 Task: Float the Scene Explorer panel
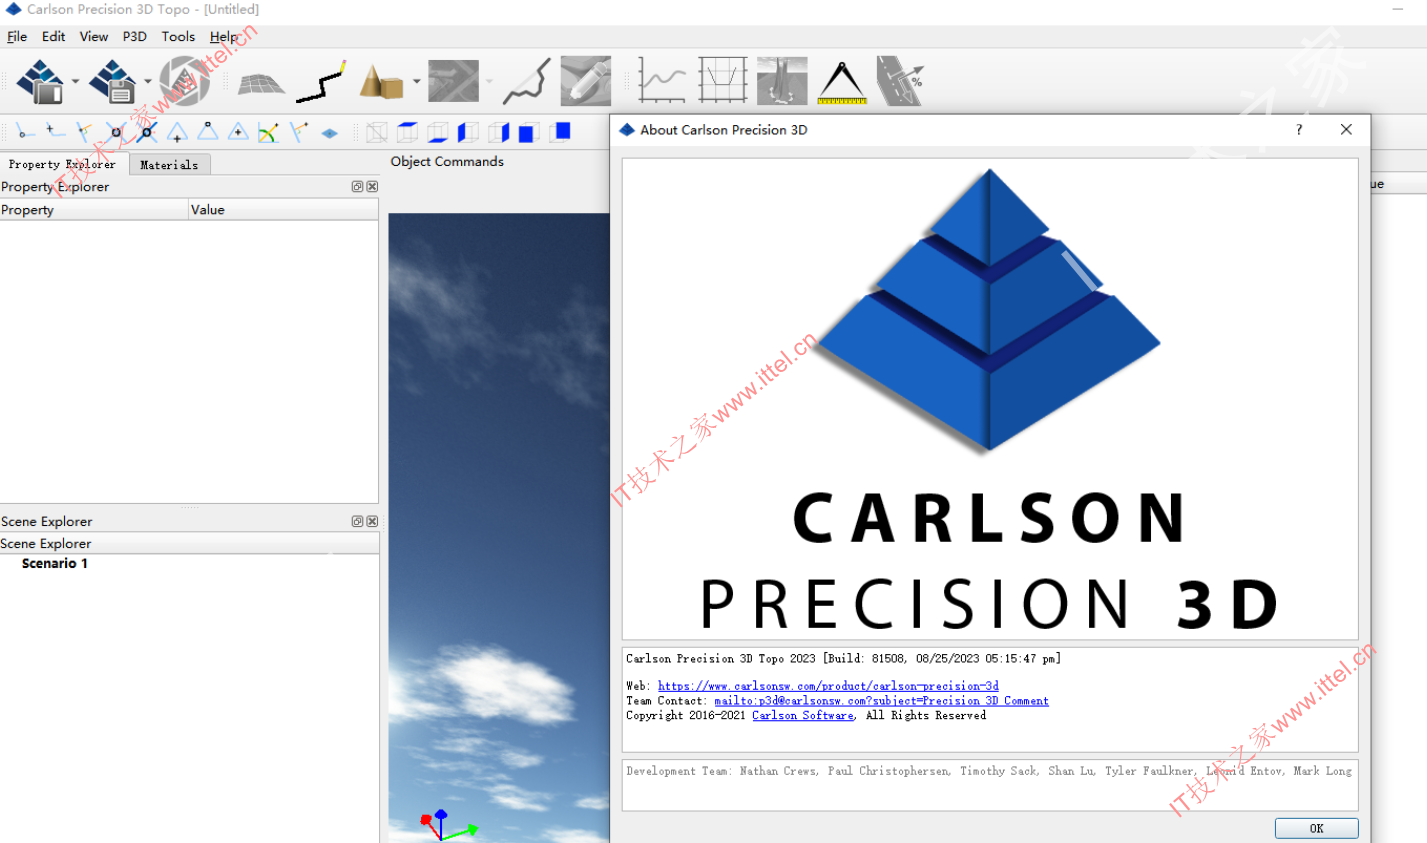pos(357,521)
